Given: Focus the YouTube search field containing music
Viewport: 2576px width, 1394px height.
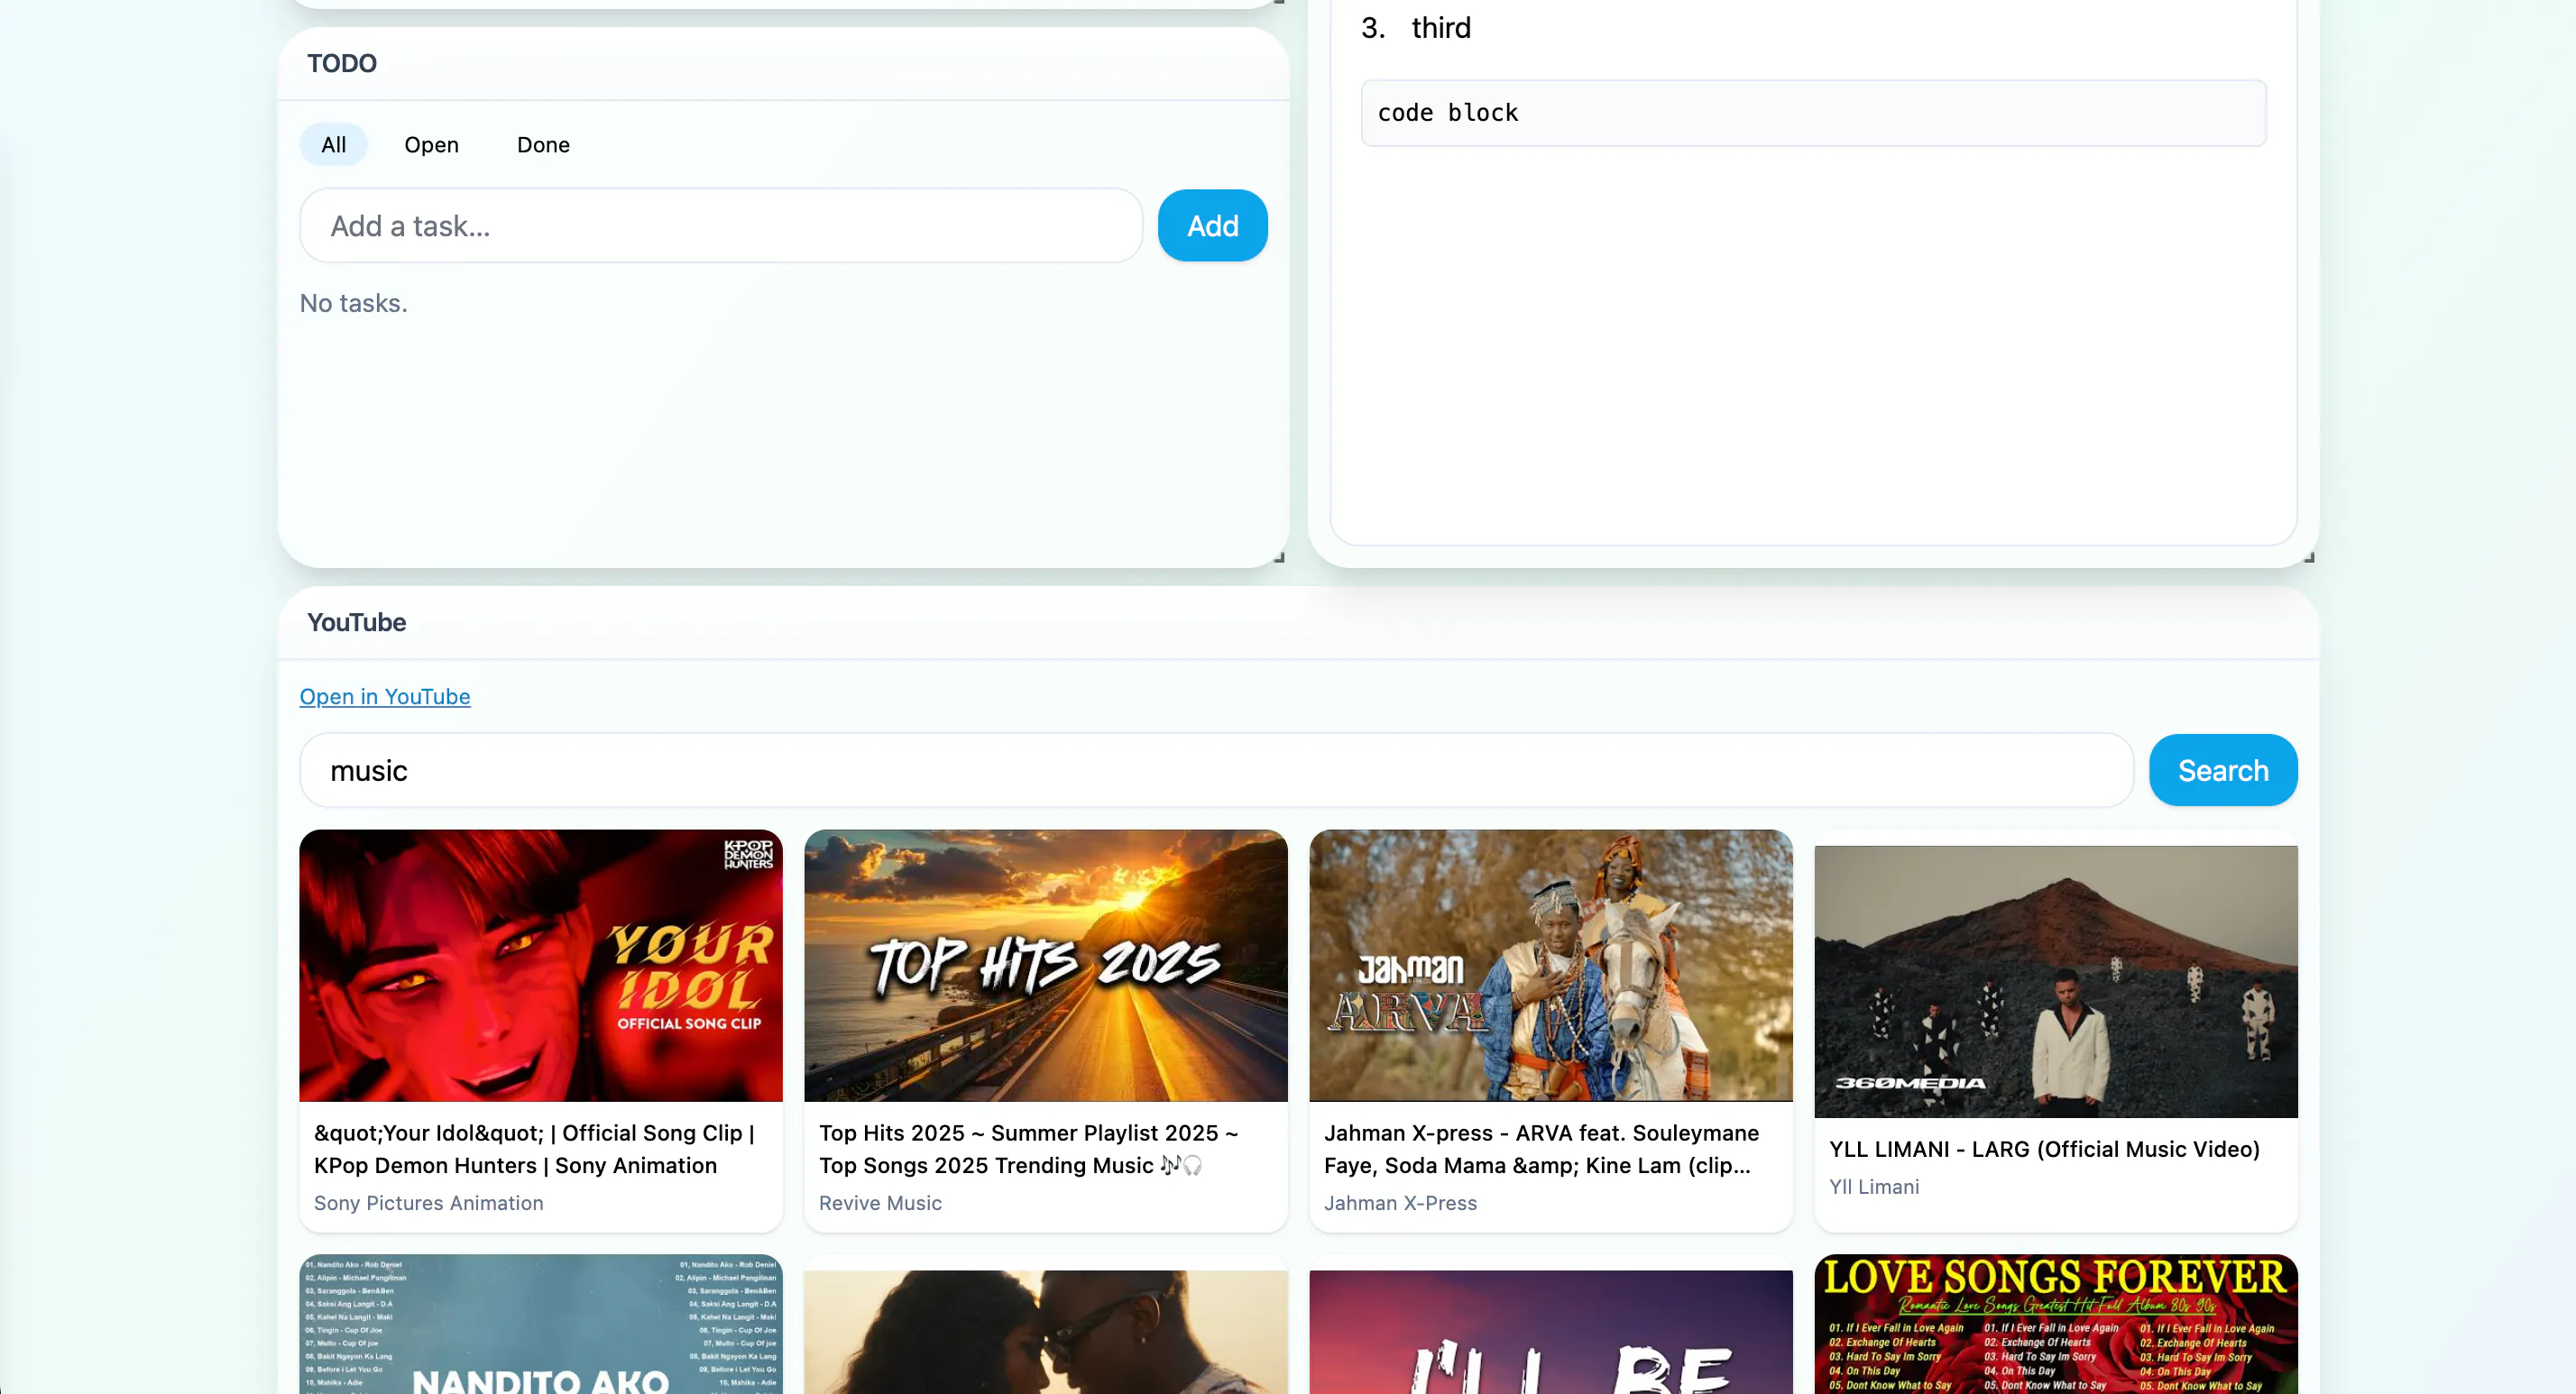Looking at the screenshot, I should point(1216,770).
